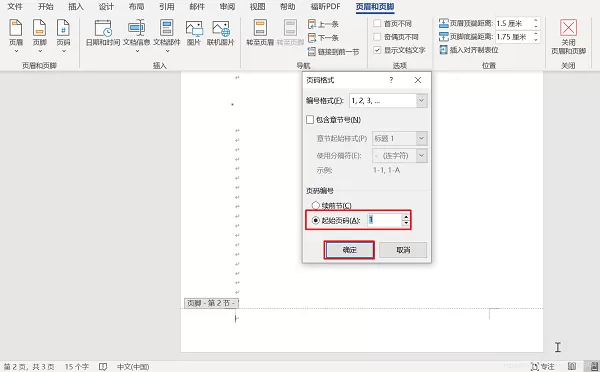Viewport: 600px width, 372px height.
Task: Select the 续前节 radio button
Action: coord(315,206)
